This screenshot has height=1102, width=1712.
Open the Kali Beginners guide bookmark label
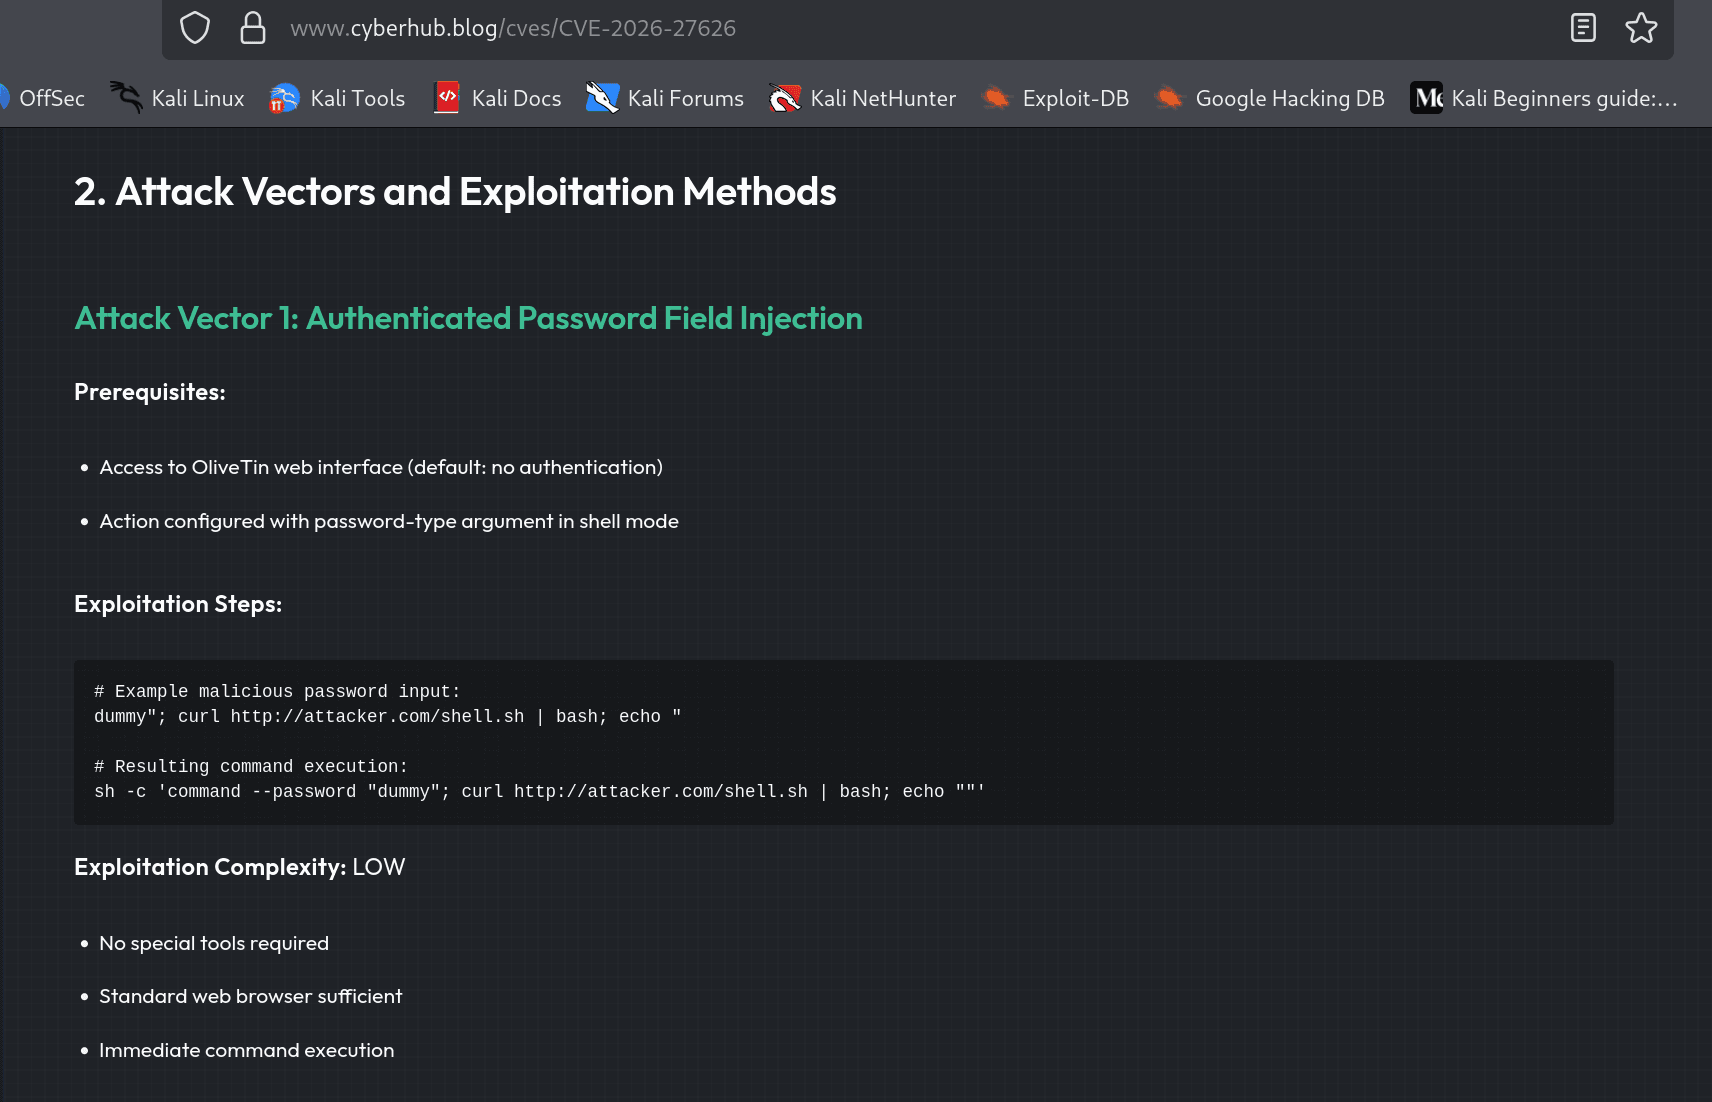[1565, 98]
